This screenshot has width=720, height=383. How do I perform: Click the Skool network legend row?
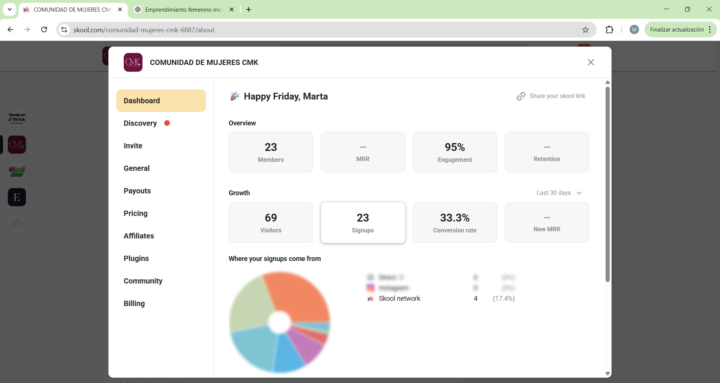[441, 299]
